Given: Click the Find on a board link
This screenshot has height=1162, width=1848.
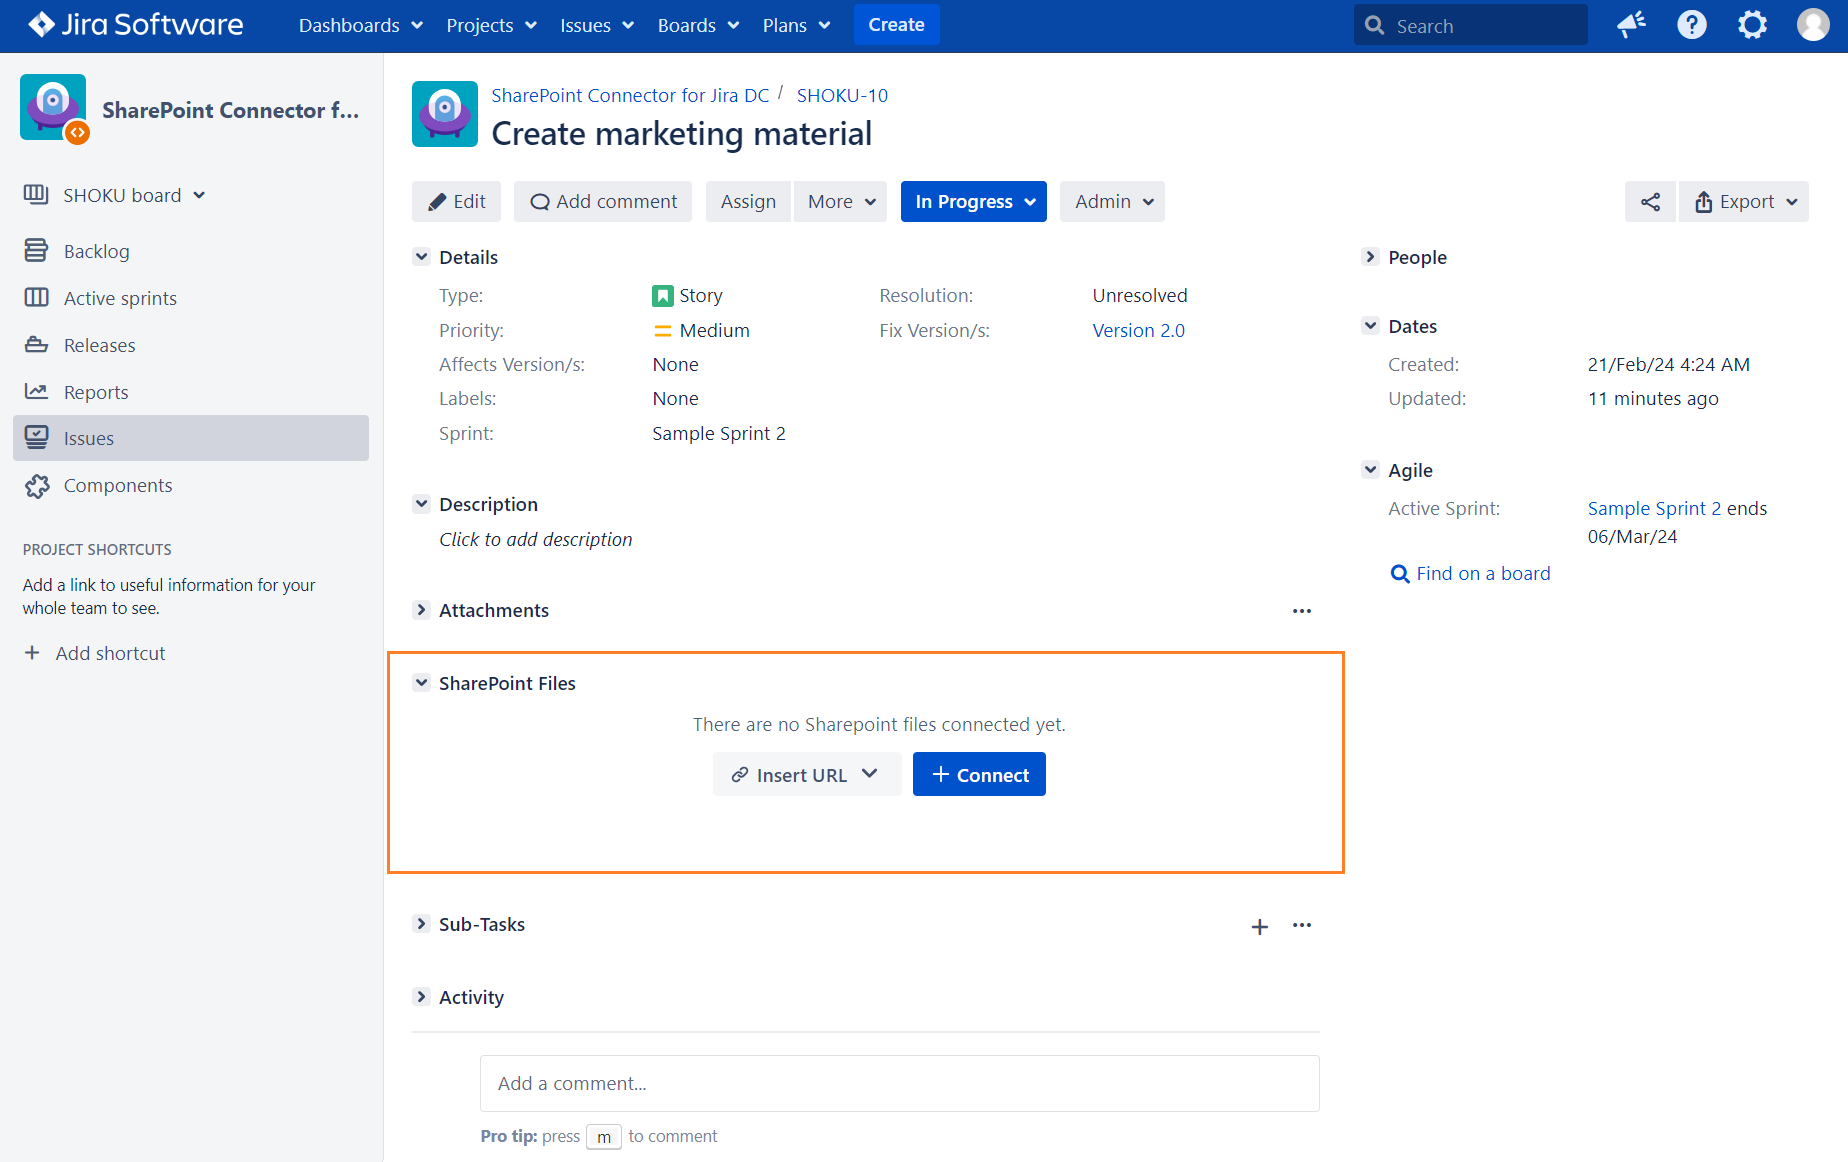Looking at the screenshot, I should [x=1482, y=573].
